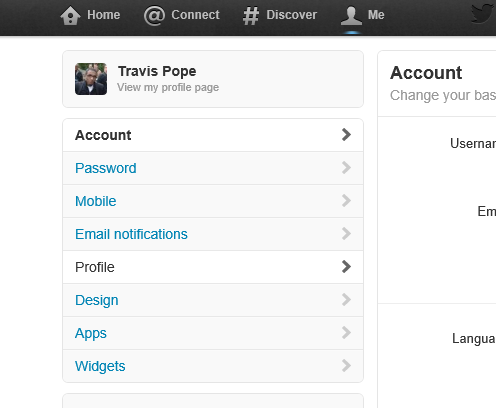
Task: Open the Home tab text label
Action: click(x=104, y=15)
